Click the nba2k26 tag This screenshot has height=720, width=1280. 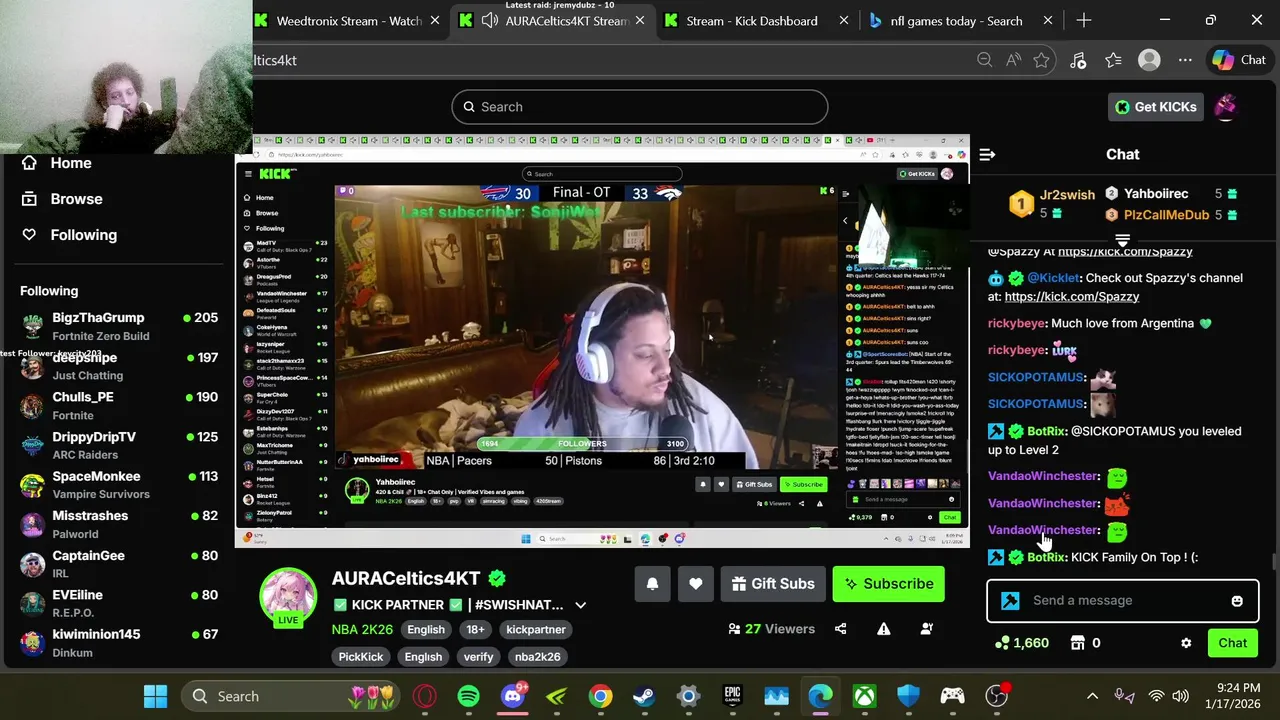537,657
